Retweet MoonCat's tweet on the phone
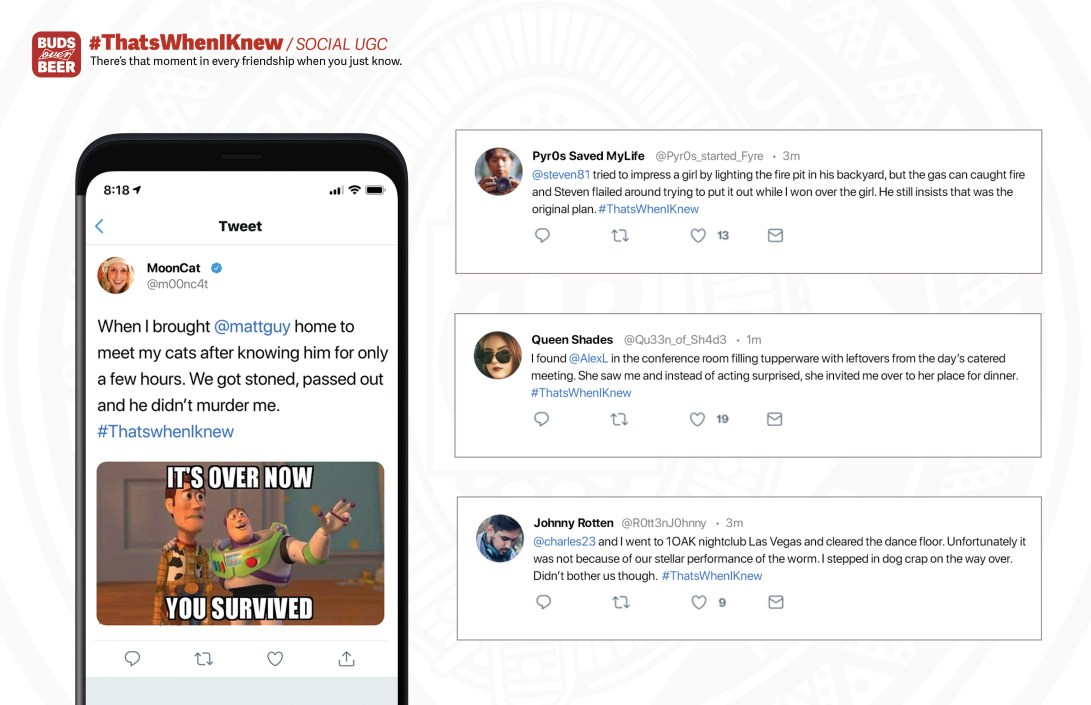The image size is (1091, 705). tap(204, 658)
